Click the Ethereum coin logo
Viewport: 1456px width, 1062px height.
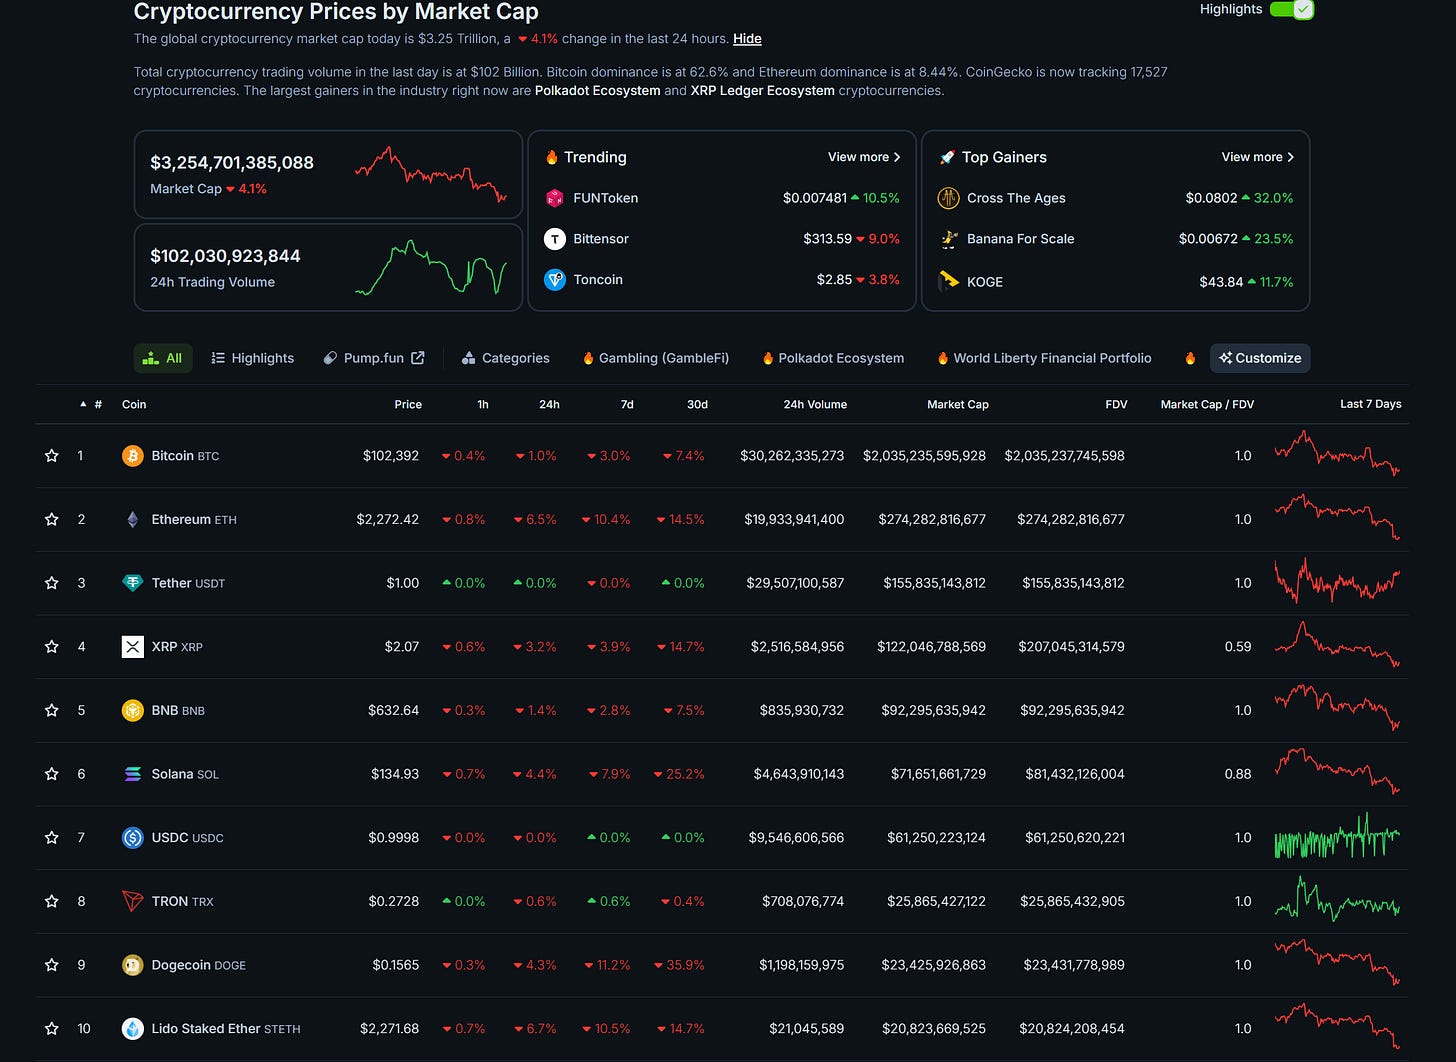[x=133, y=519]
